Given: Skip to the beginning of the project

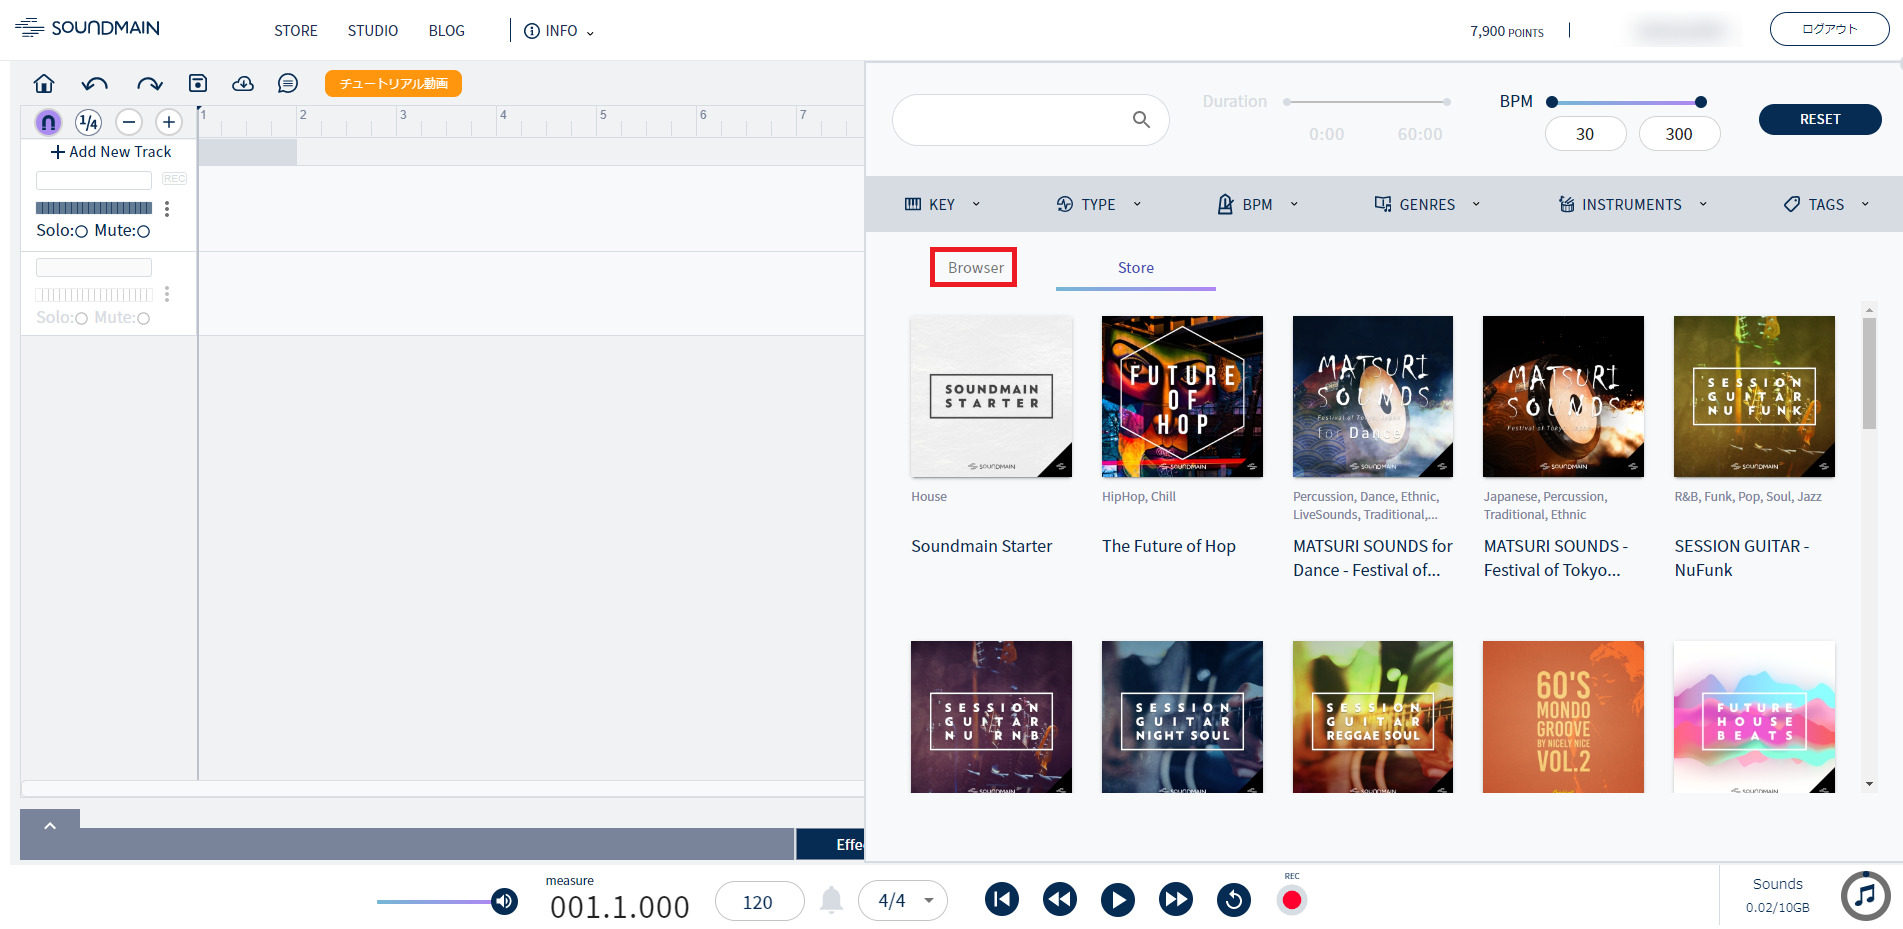Looking at the screenshot, I should (x=1002, y=900).
